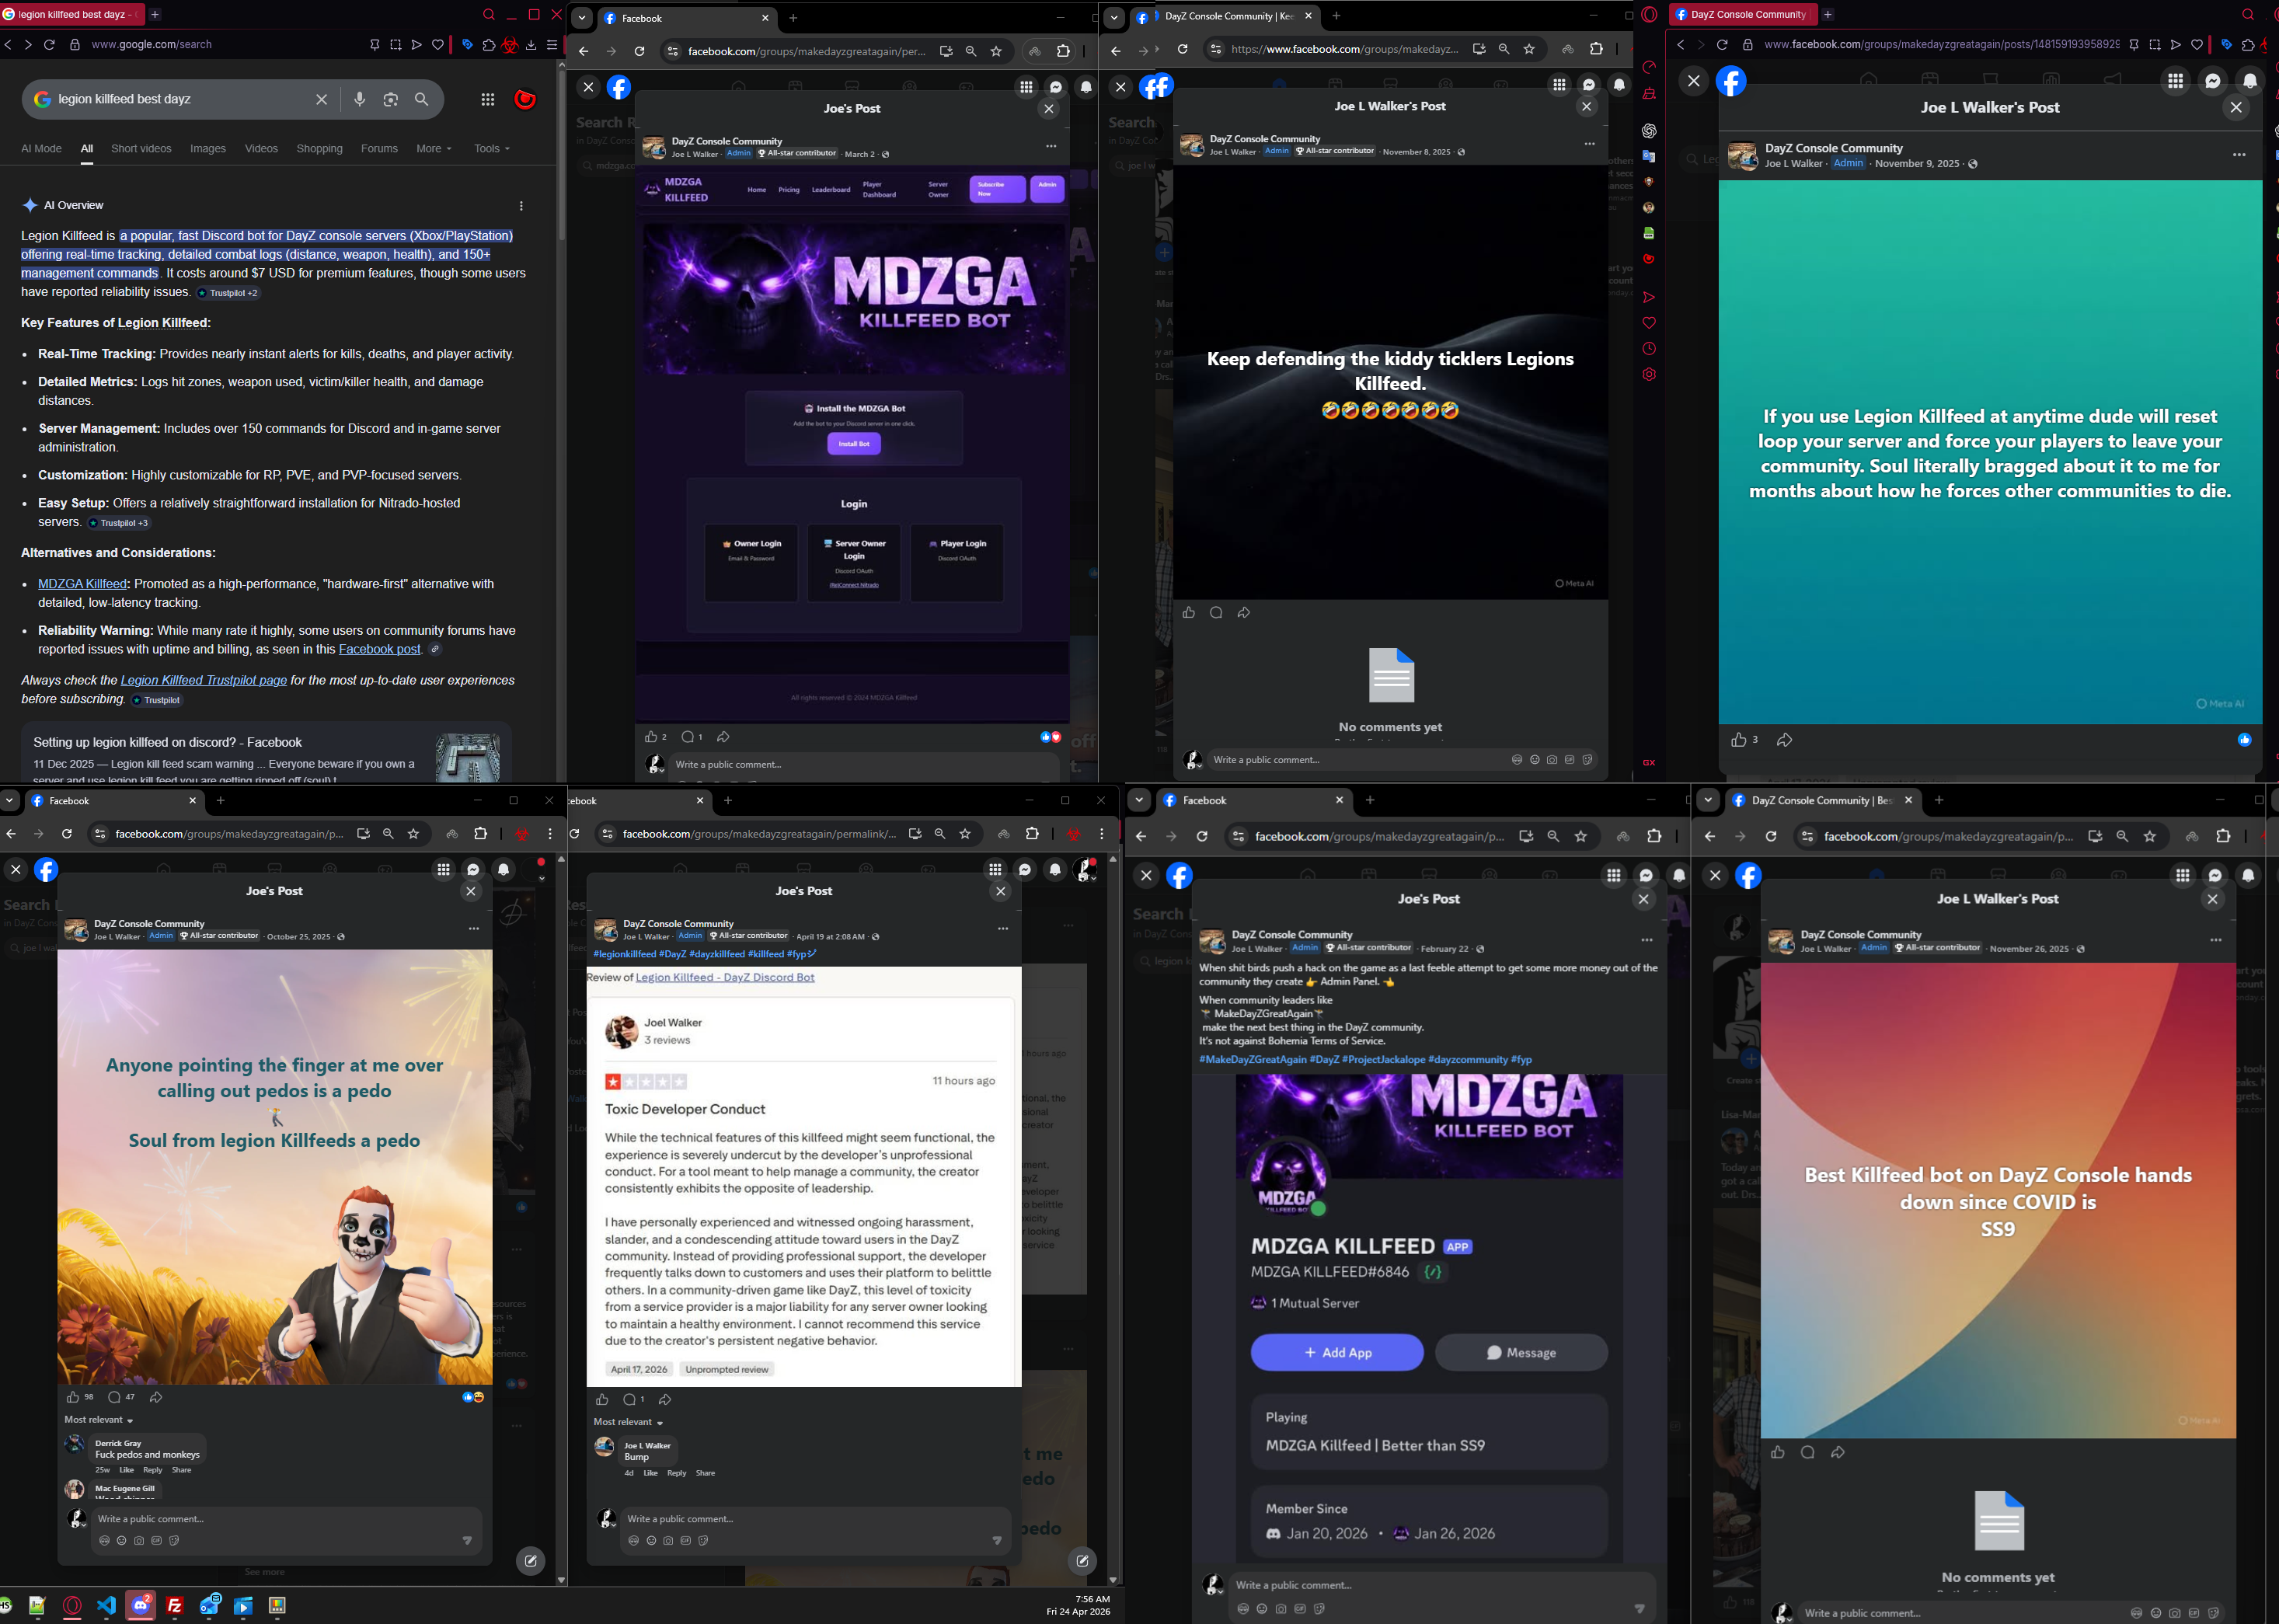Click Reply under Derrick Gray's comment
The image size is (2279, 1624).
click(152, 1470)
